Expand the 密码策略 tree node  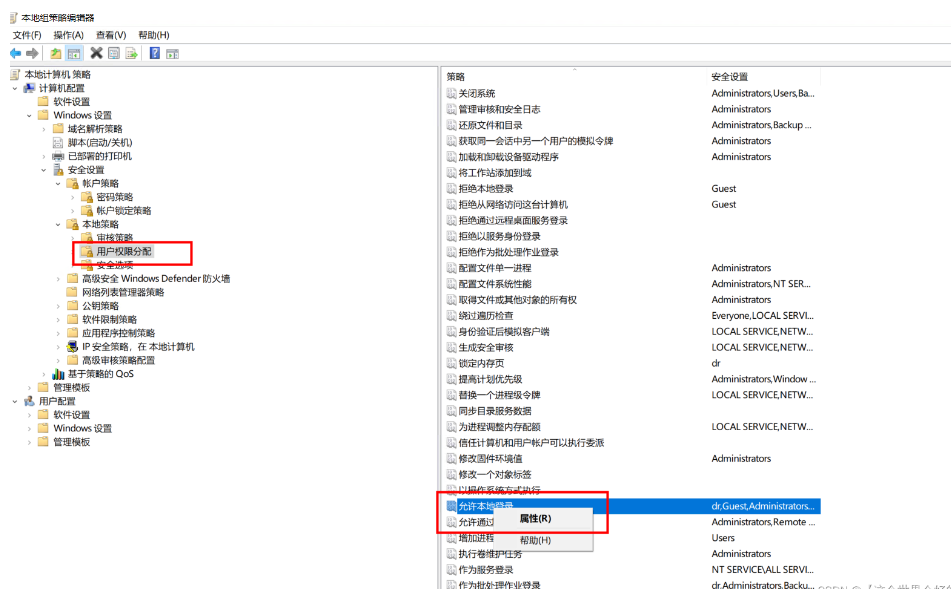tap(73, 197)
